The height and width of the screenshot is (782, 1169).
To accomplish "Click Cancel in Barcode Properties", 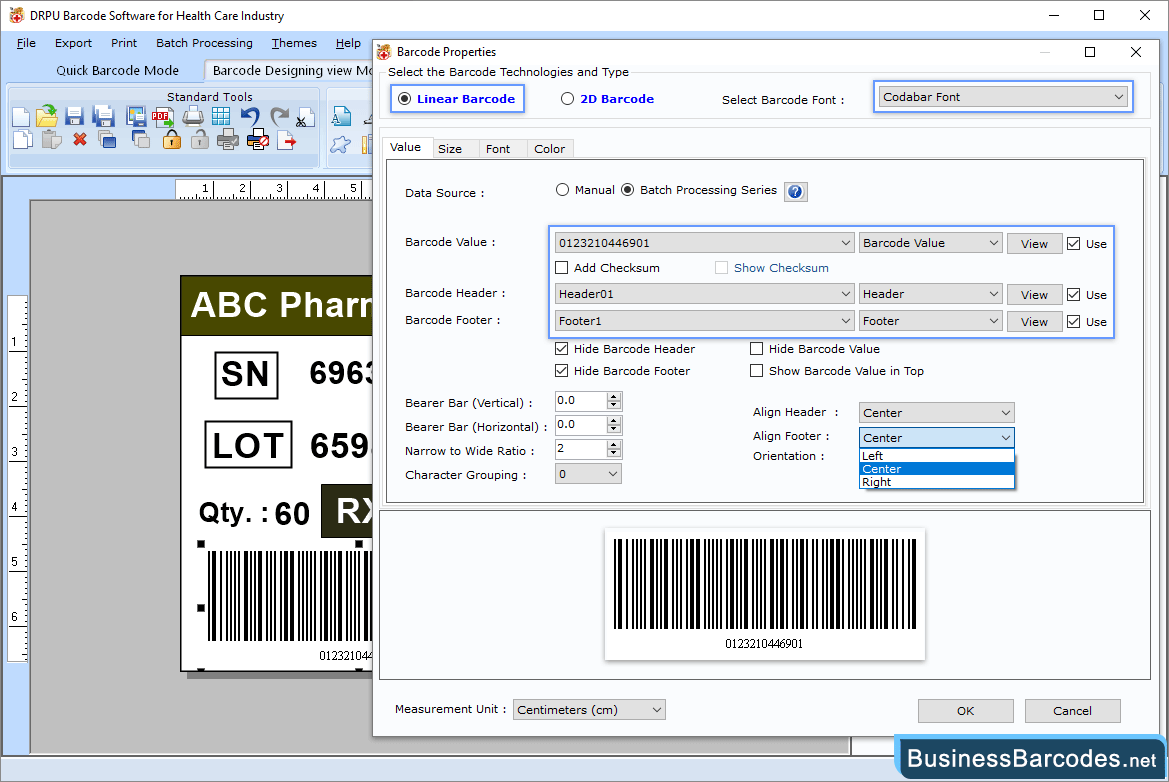I will [x=1072, y=711].
